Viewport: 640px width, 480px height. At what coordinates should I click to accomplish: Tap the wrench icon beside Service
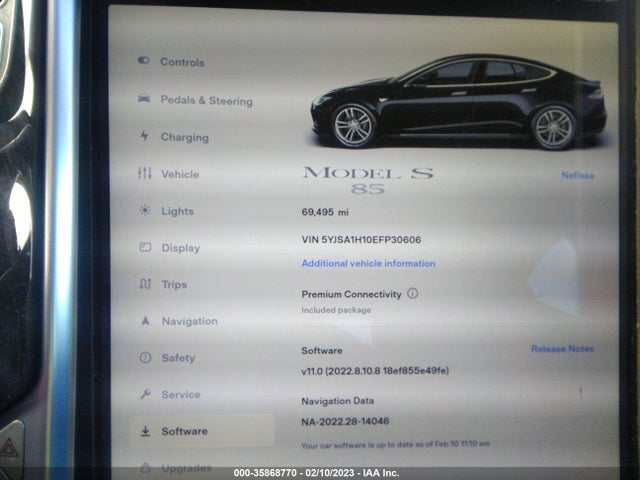[146, 394]
